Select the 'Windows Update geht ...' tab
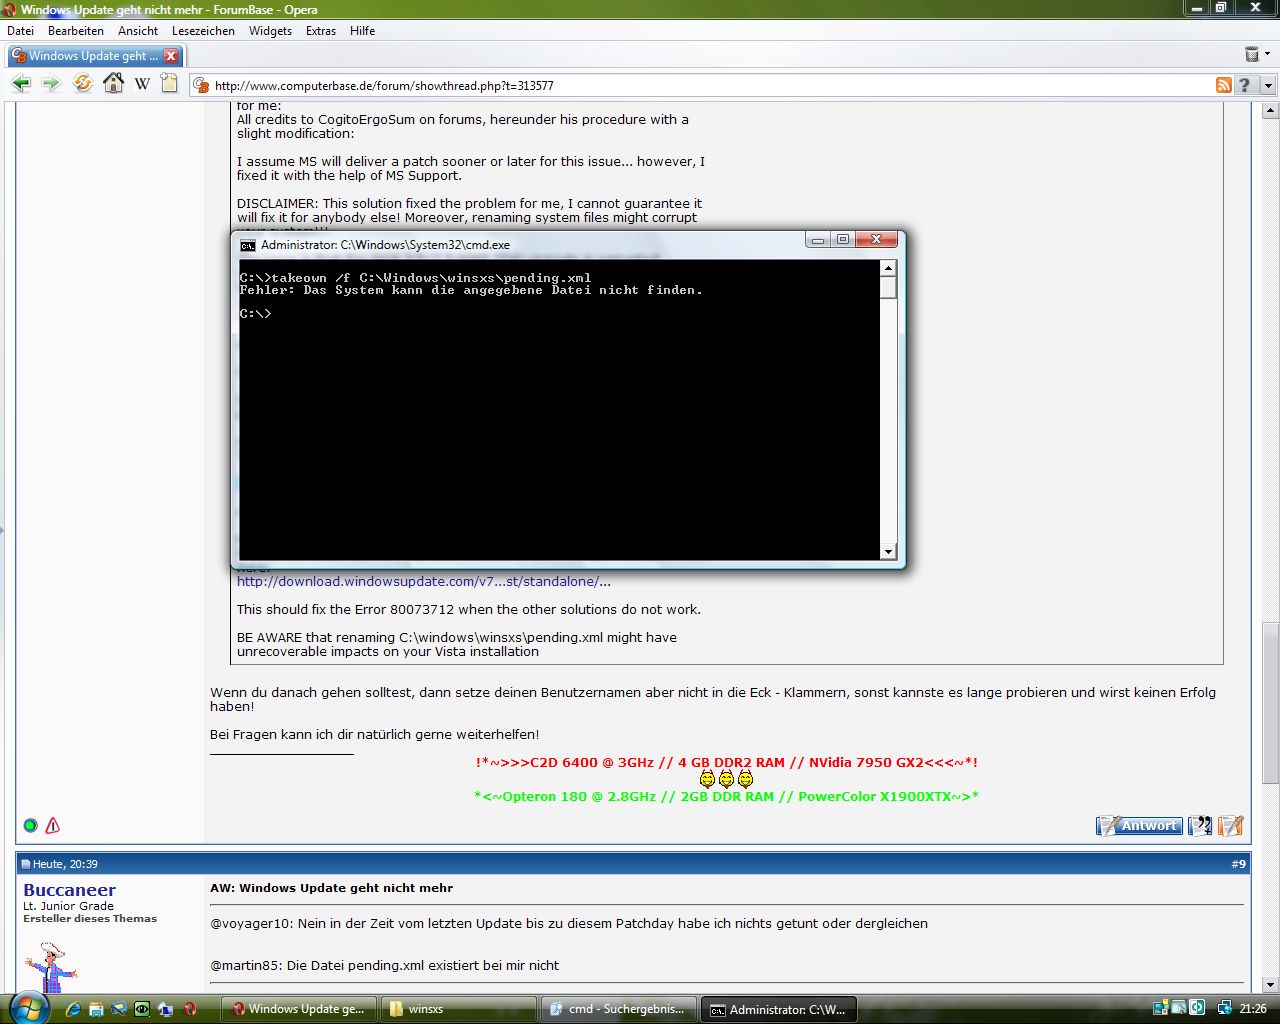This screenshot has width=1280, height=1024. [95, 56]
